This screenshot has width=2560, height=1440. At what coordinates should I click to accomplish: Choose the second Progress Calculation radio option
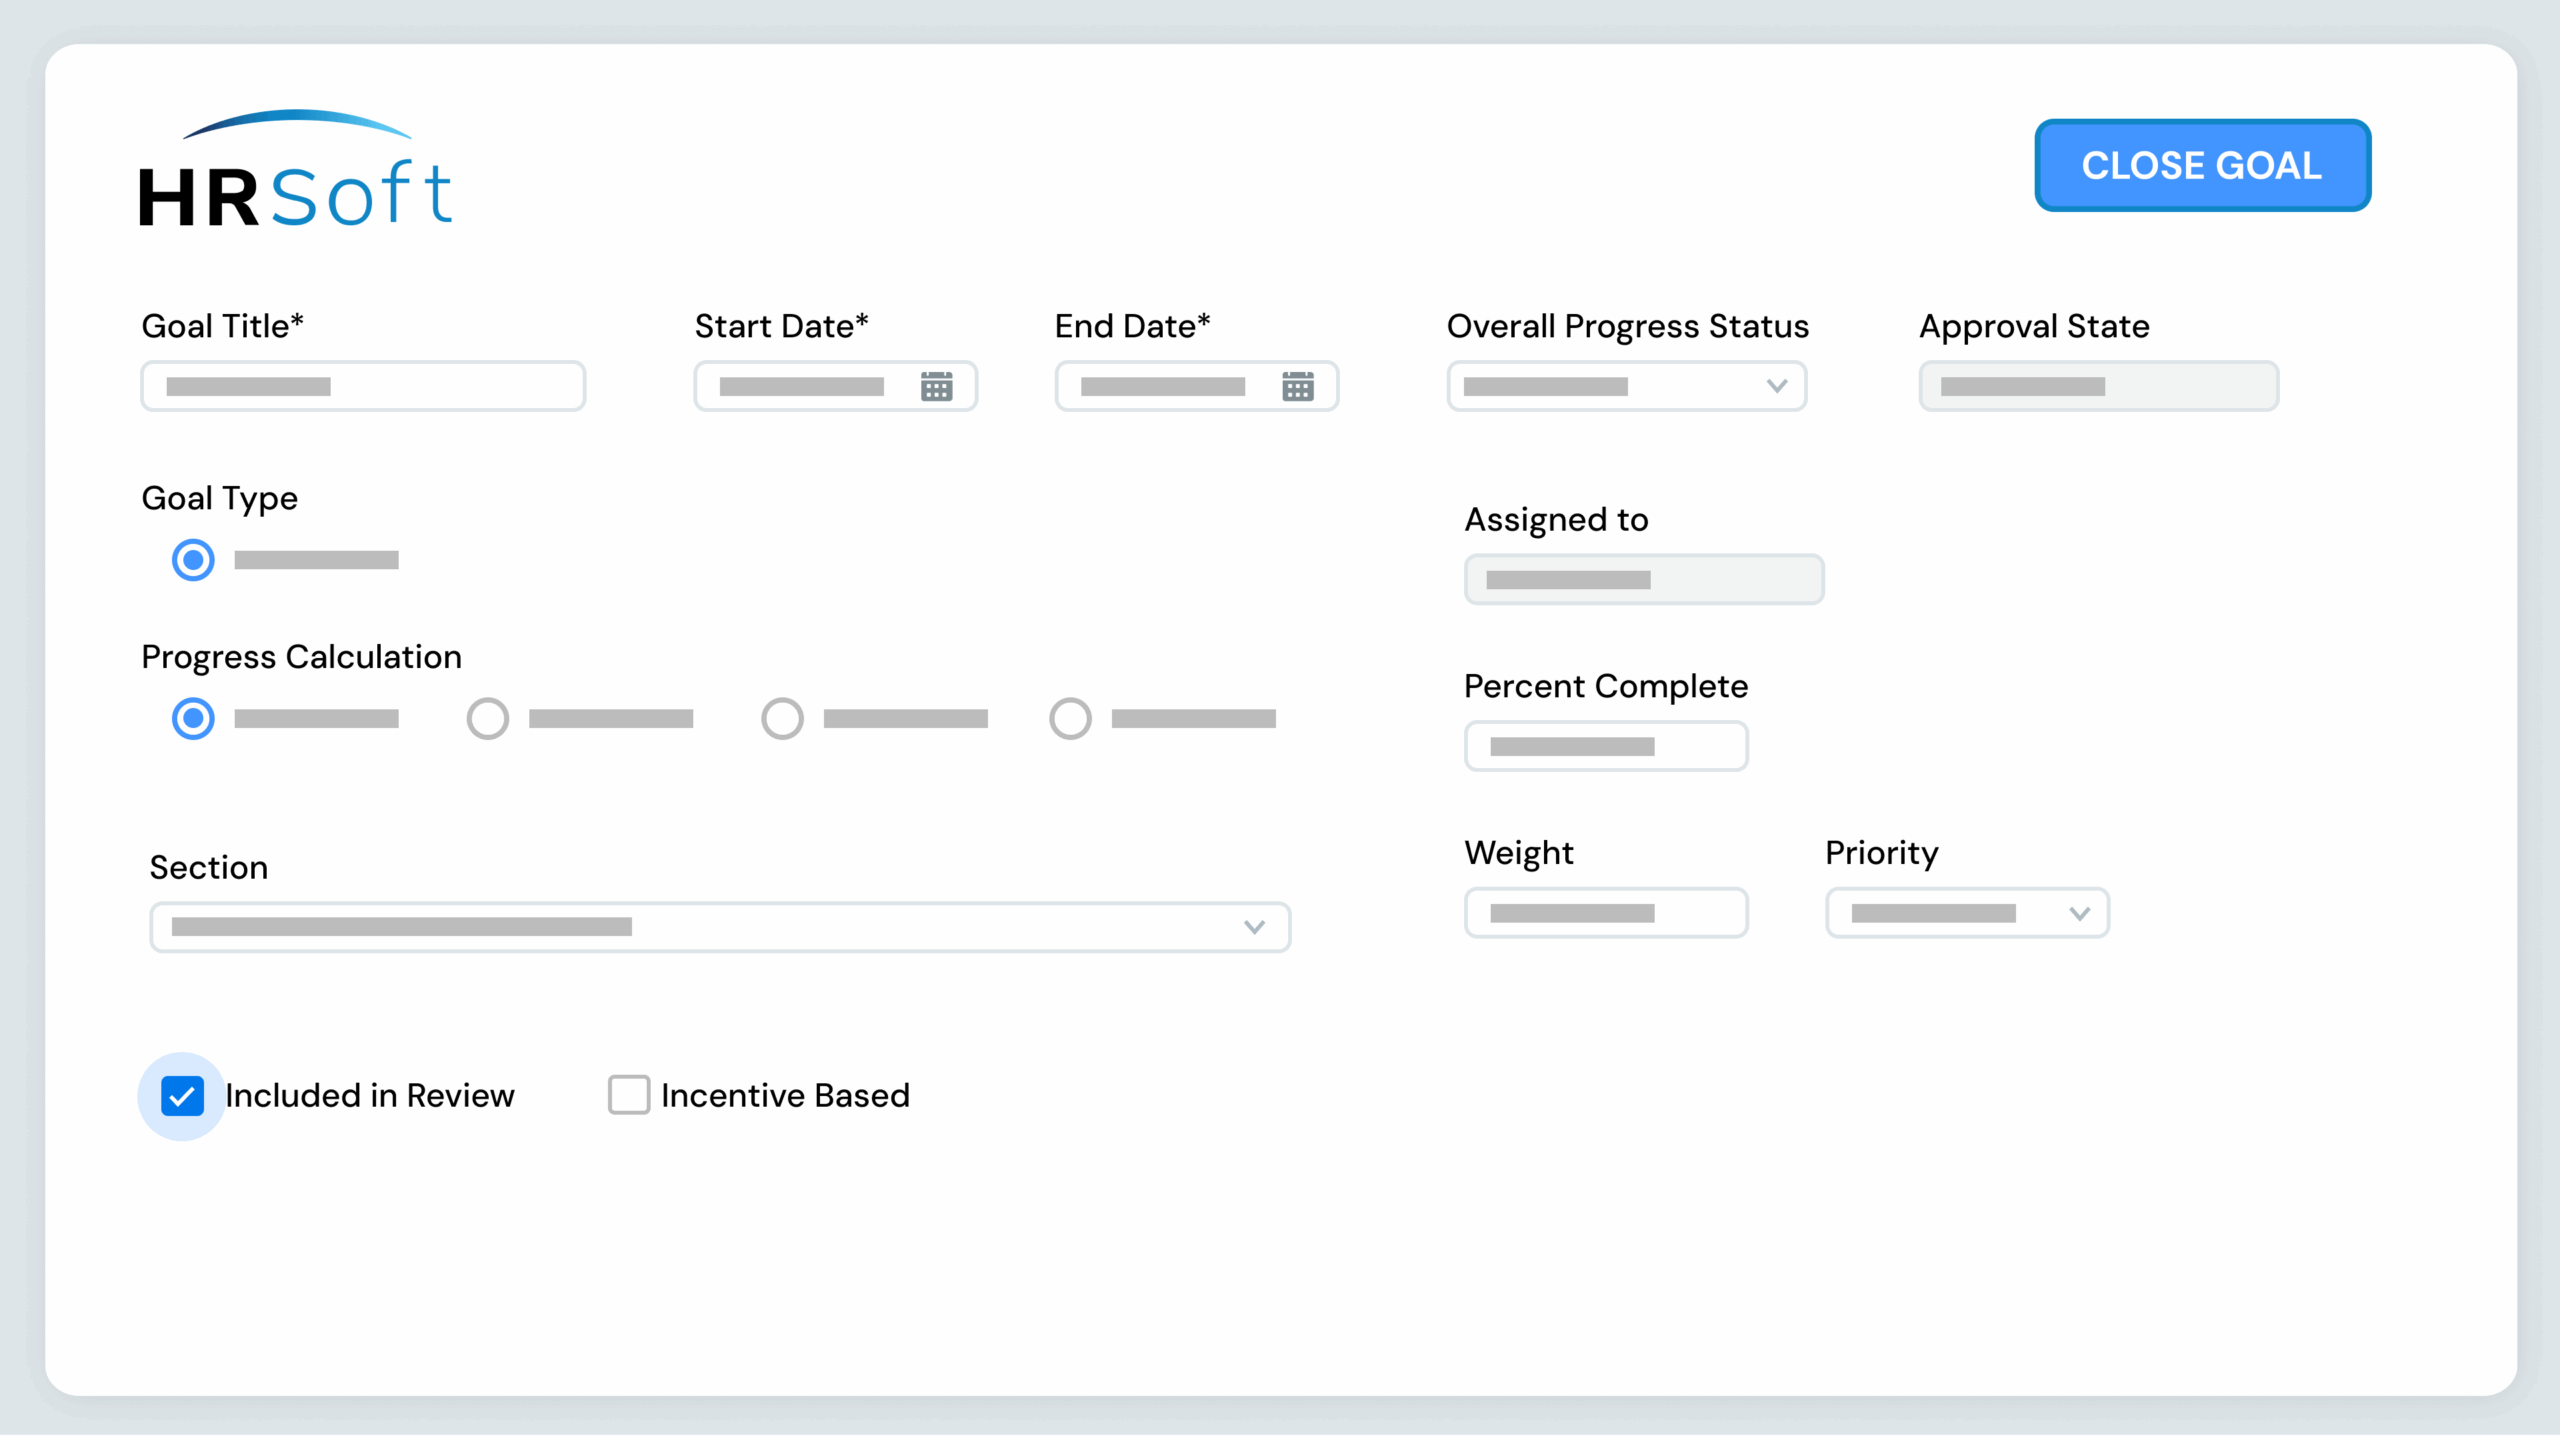488,719
